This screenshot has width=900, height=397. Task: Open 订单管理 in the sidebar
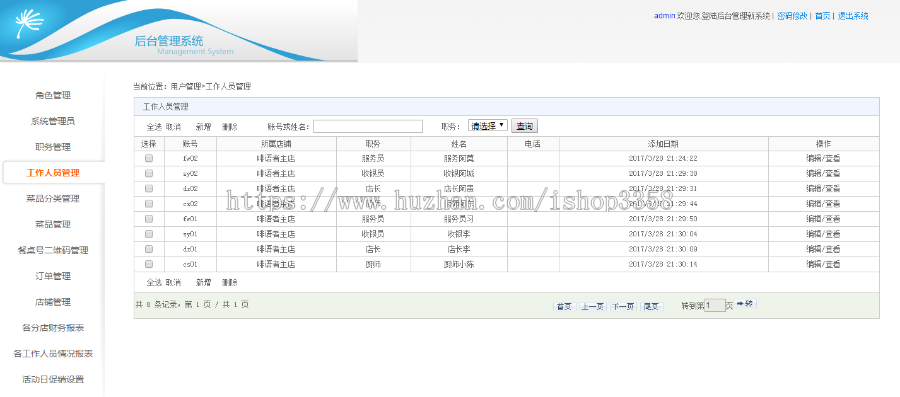click(x=53, y=276)
